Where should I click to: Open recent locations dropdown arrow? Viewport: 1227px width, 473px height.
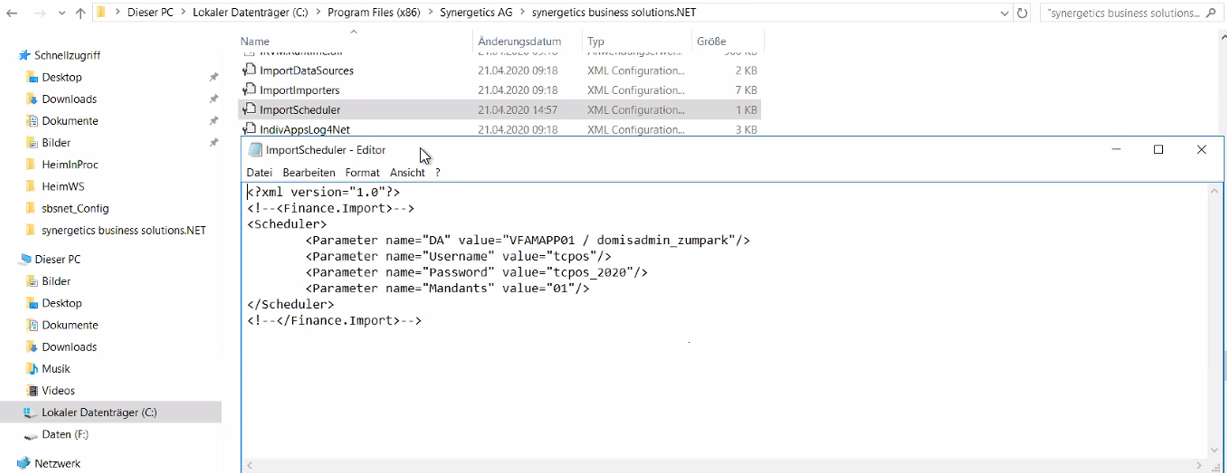pyautogui.click(x=63, y=14)
